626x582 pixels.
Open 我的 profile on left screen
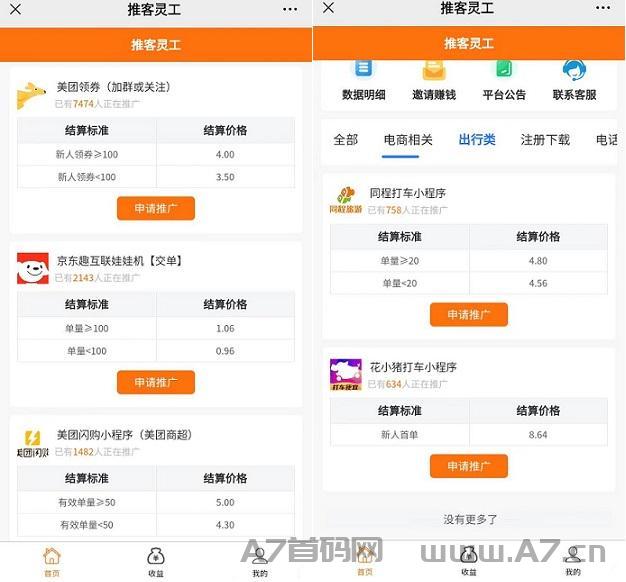tap(260, 562)
